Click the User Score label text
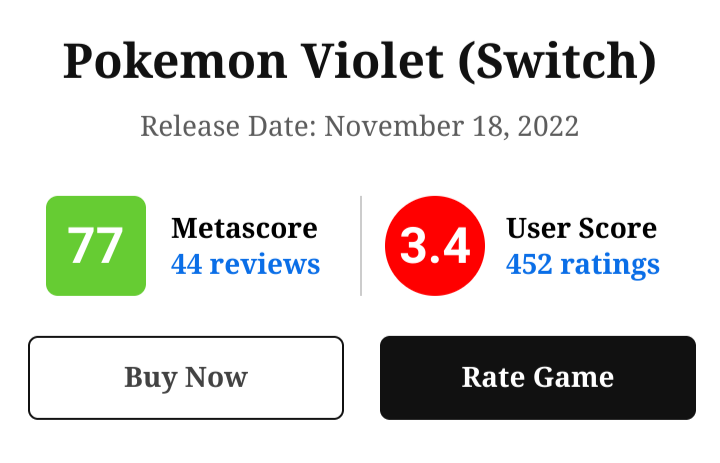720x463 pixels. (581, 228)
